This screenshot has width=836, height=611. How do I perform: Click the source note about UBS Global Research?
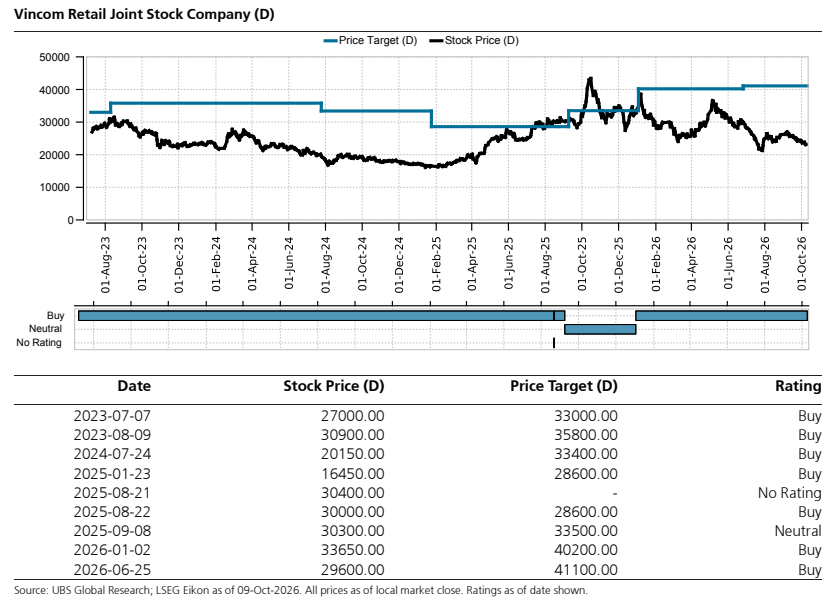coord(301,591)
